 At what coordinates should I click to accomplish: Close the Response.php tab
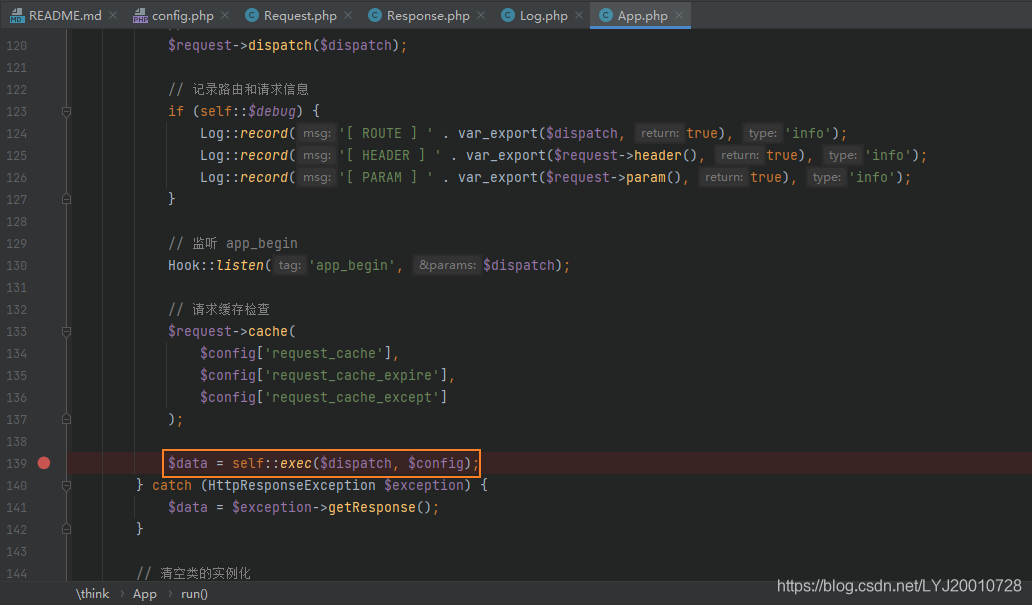click(x=481, y=15)
